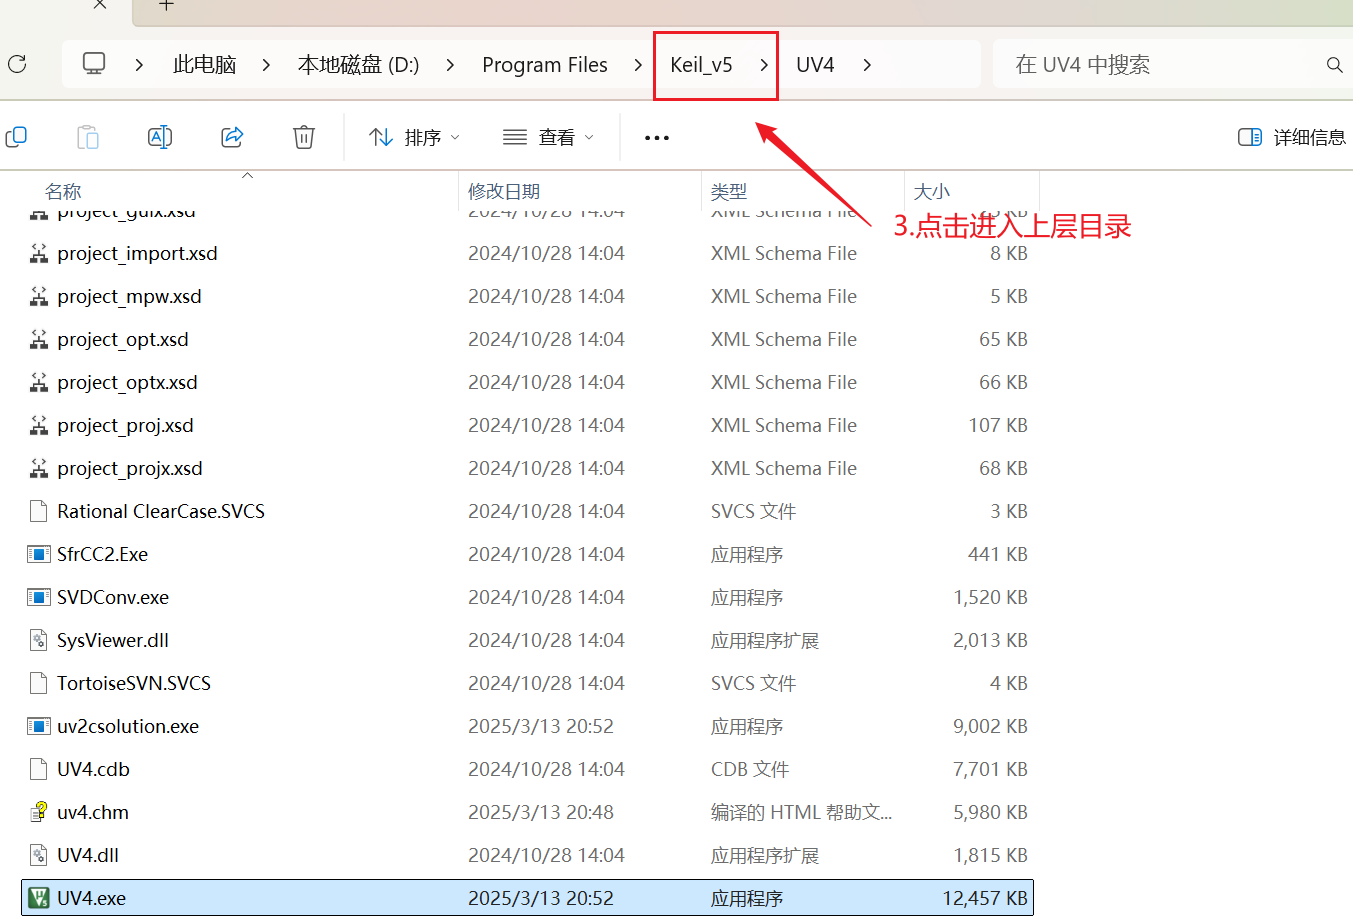The width and height of the screenshot is (1353, 919).
Task: Expand chevron after Program Files
Action: (638, 65)
